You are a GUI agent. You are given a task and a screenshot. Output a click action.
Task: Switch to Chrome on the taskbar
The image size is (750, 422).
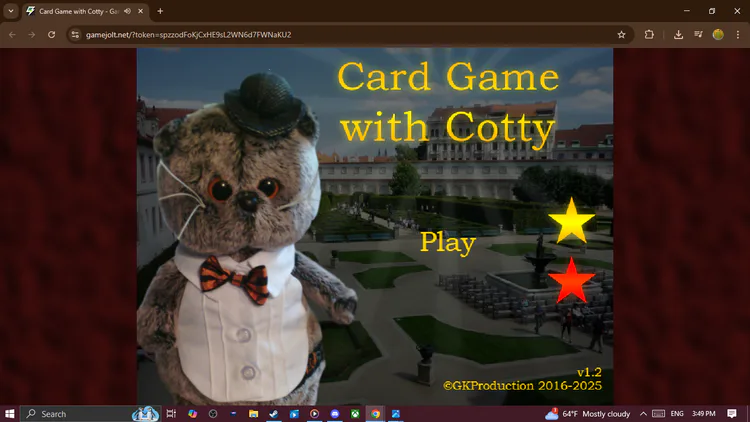[375, 414]
